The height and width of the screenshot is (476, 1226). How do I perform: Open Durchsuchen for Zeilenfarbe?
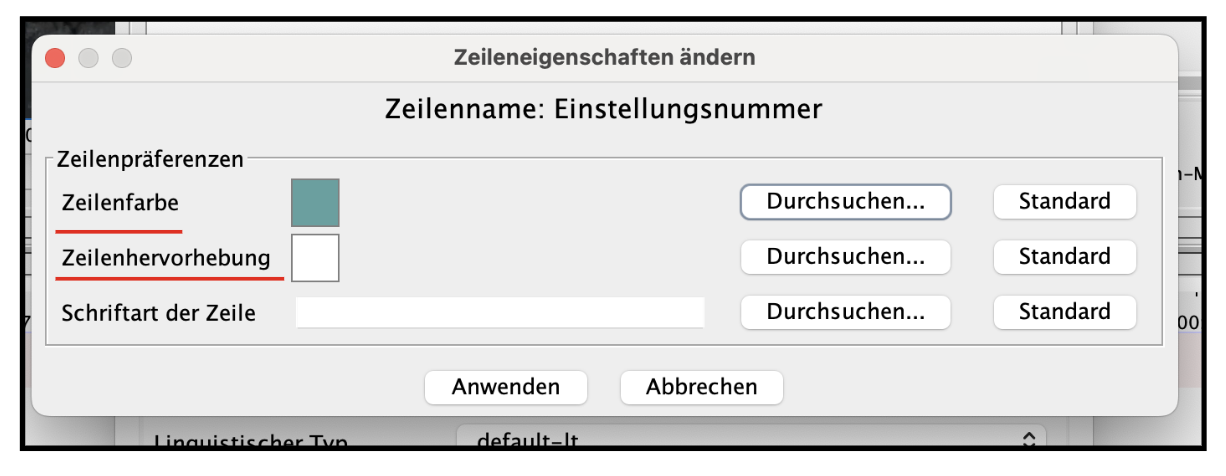845,201
